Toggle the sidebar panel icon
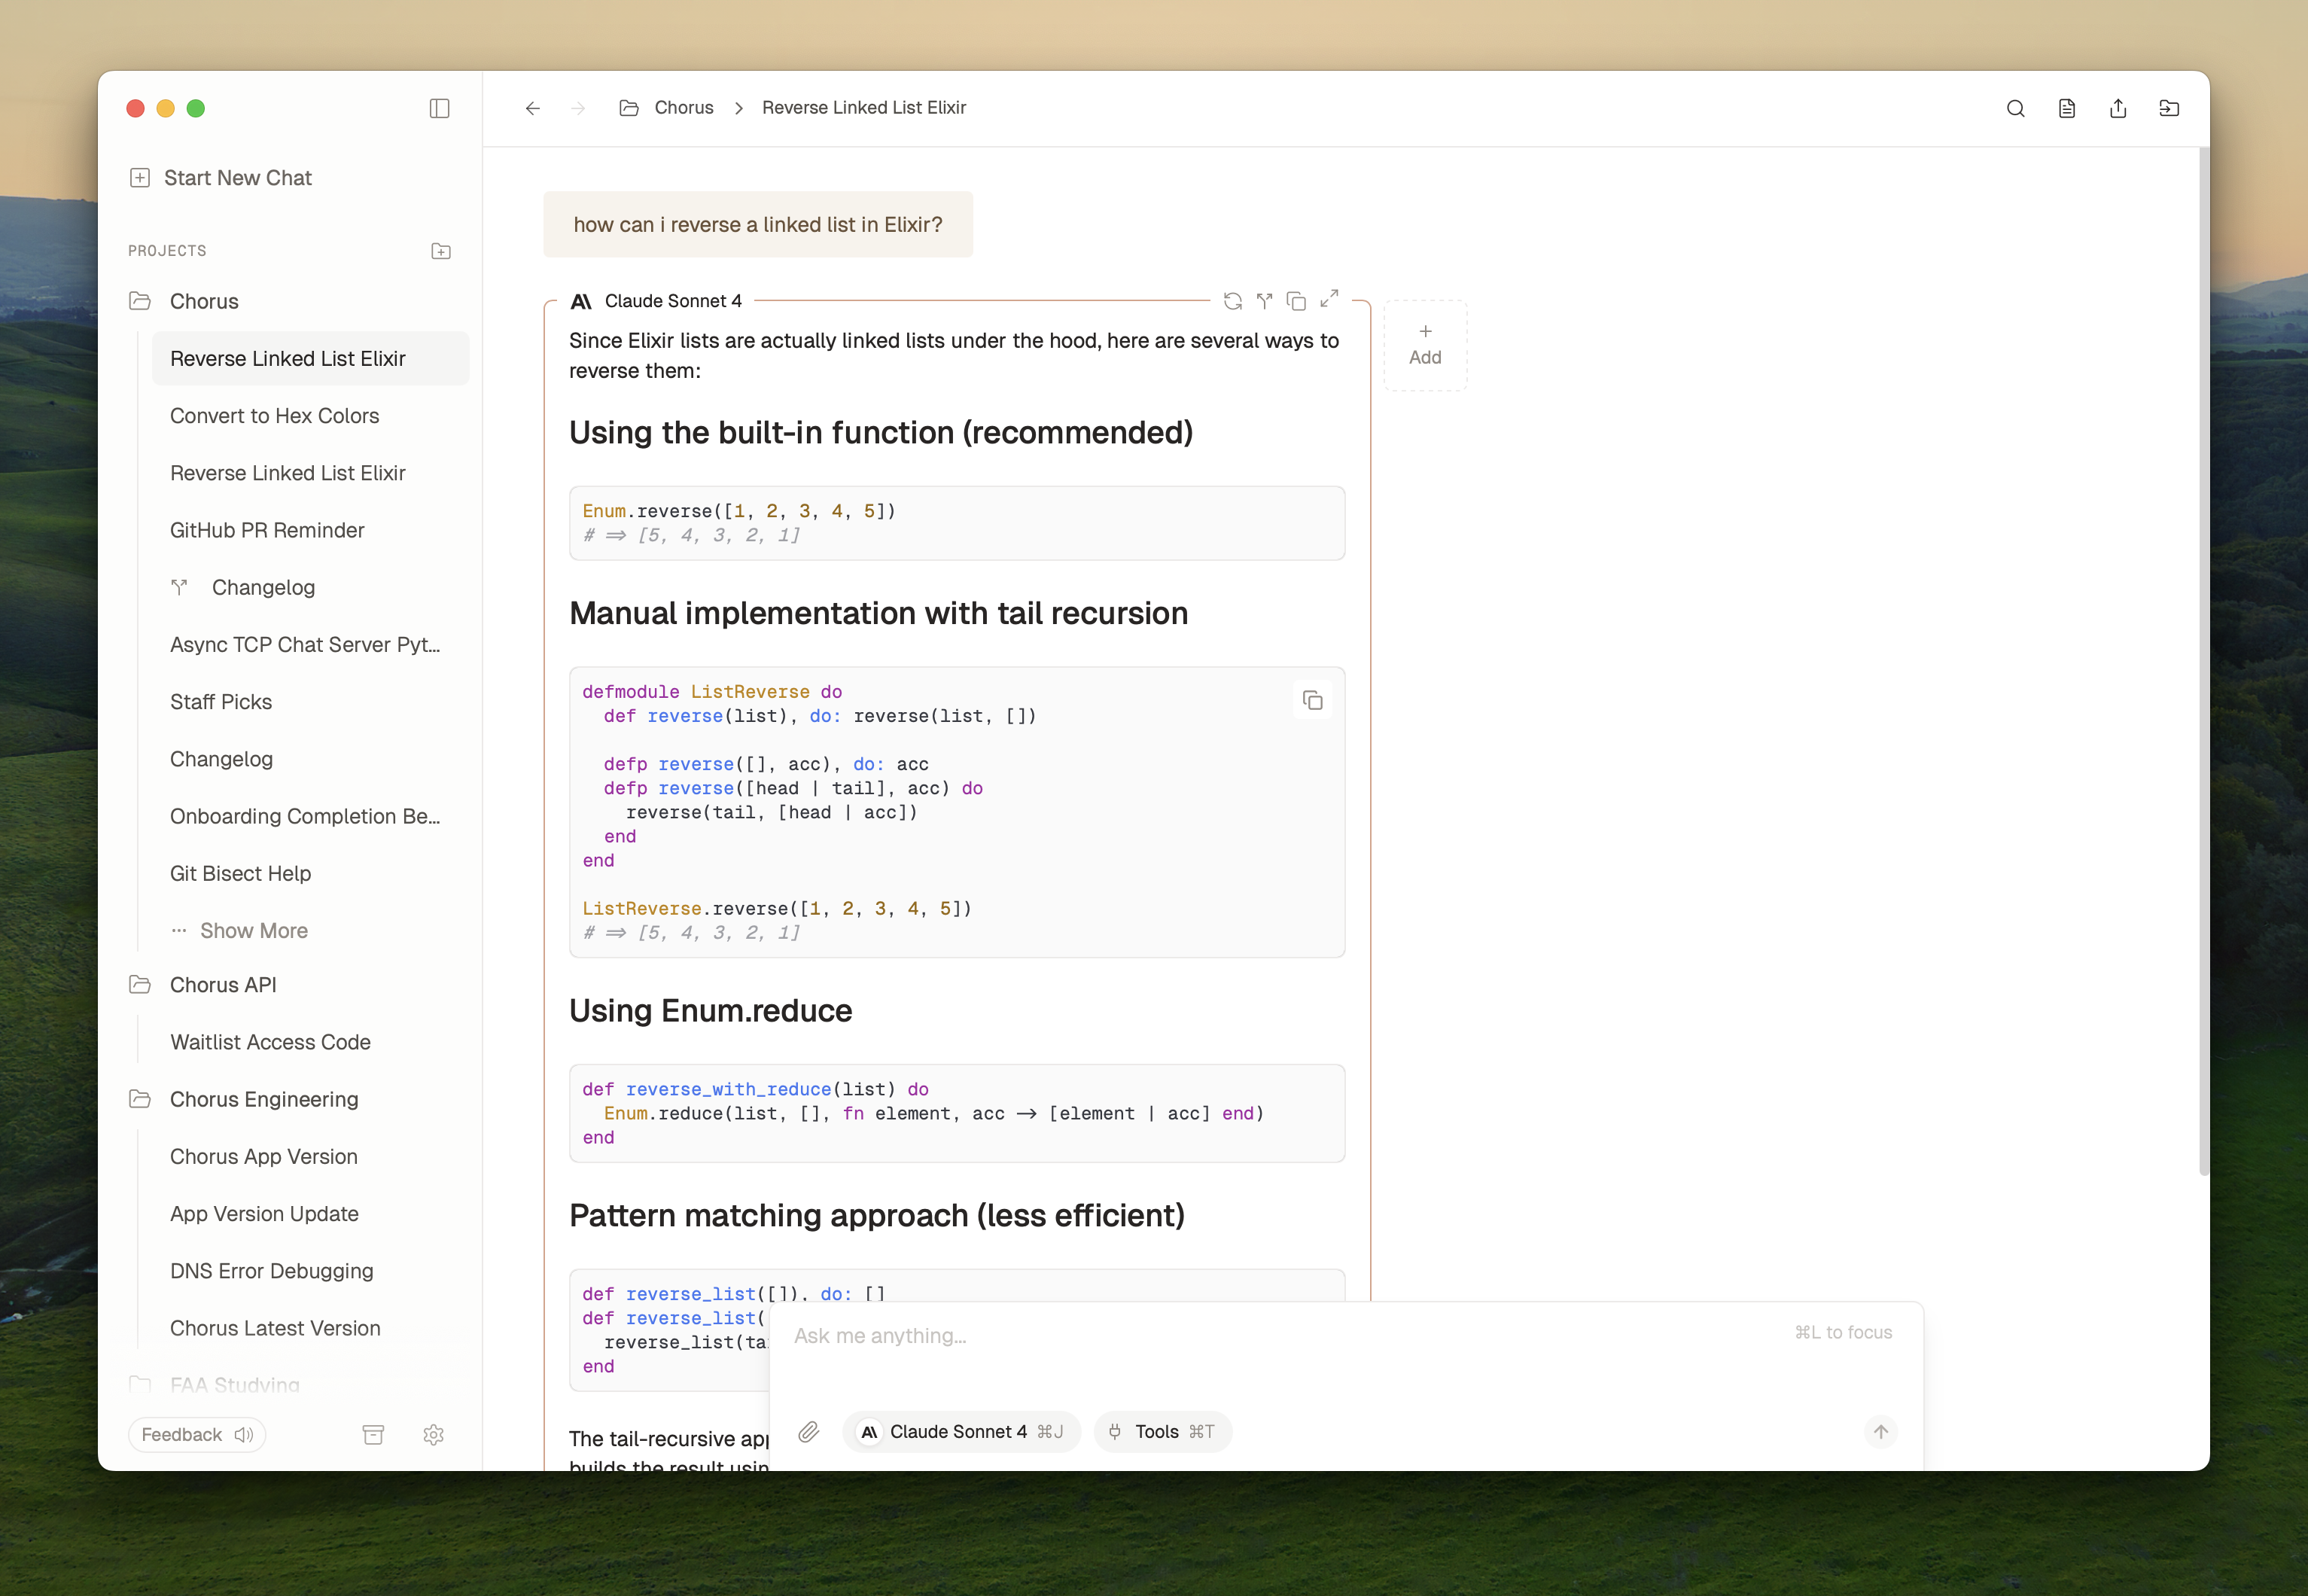2308x1596 pixels. pos(439,108)
